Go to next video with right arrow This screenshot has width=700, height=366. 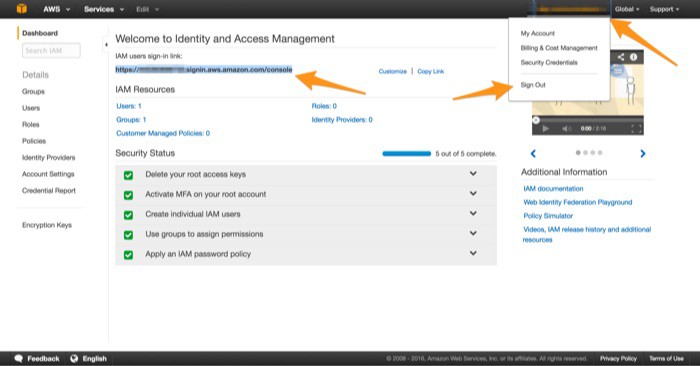click(x=642, y=154)
